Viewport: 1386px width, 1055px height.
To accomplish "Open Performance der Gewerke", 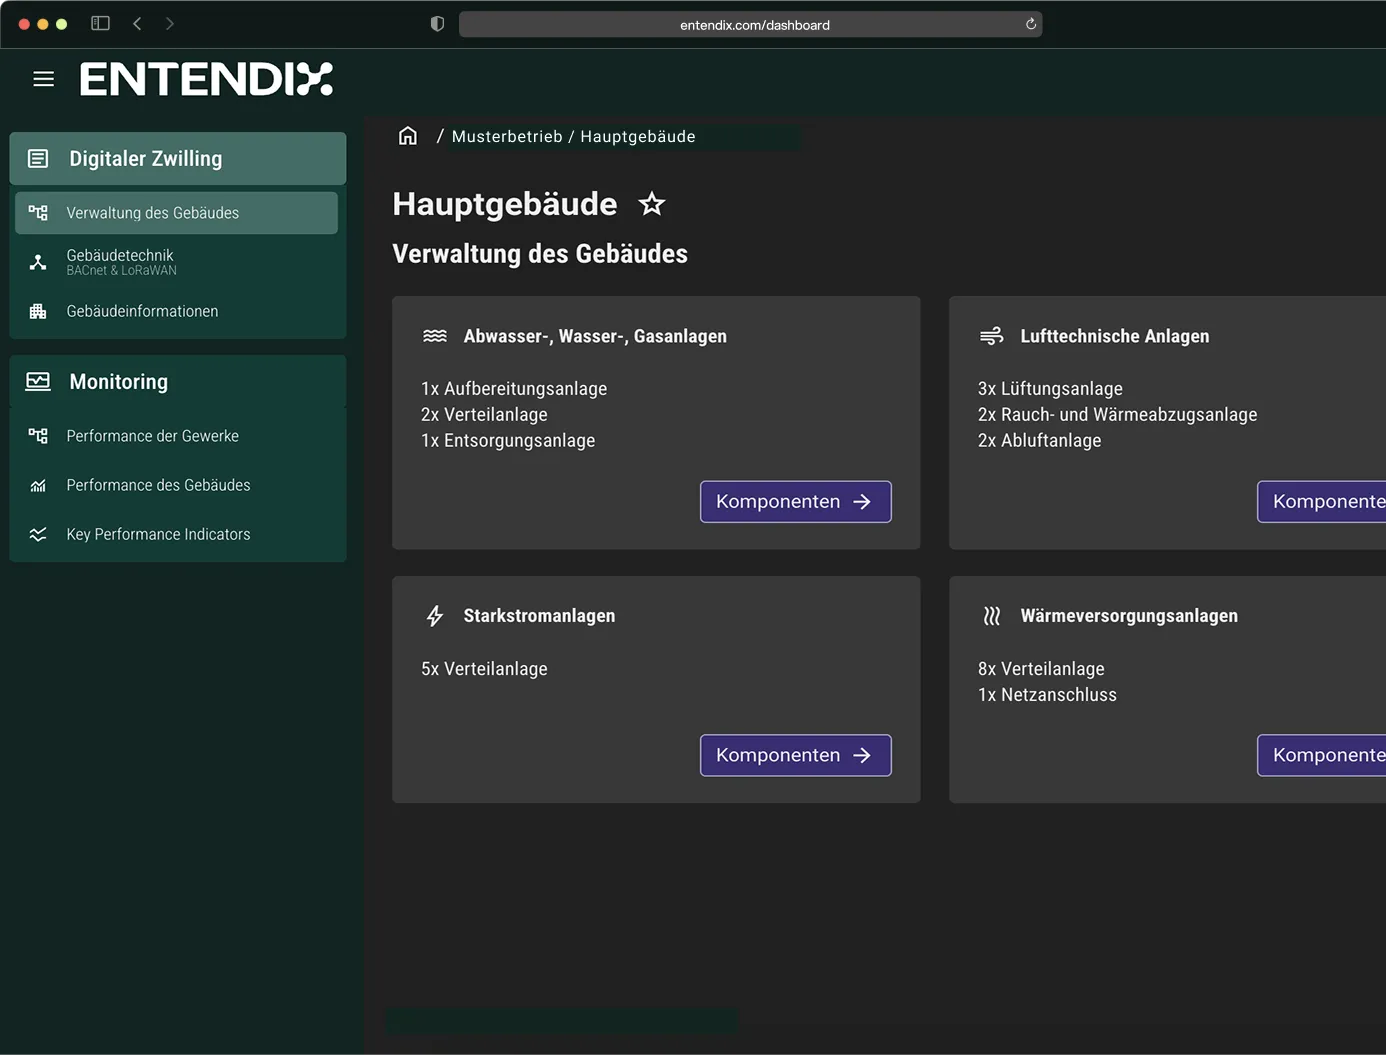I will (x=176, y=436).
